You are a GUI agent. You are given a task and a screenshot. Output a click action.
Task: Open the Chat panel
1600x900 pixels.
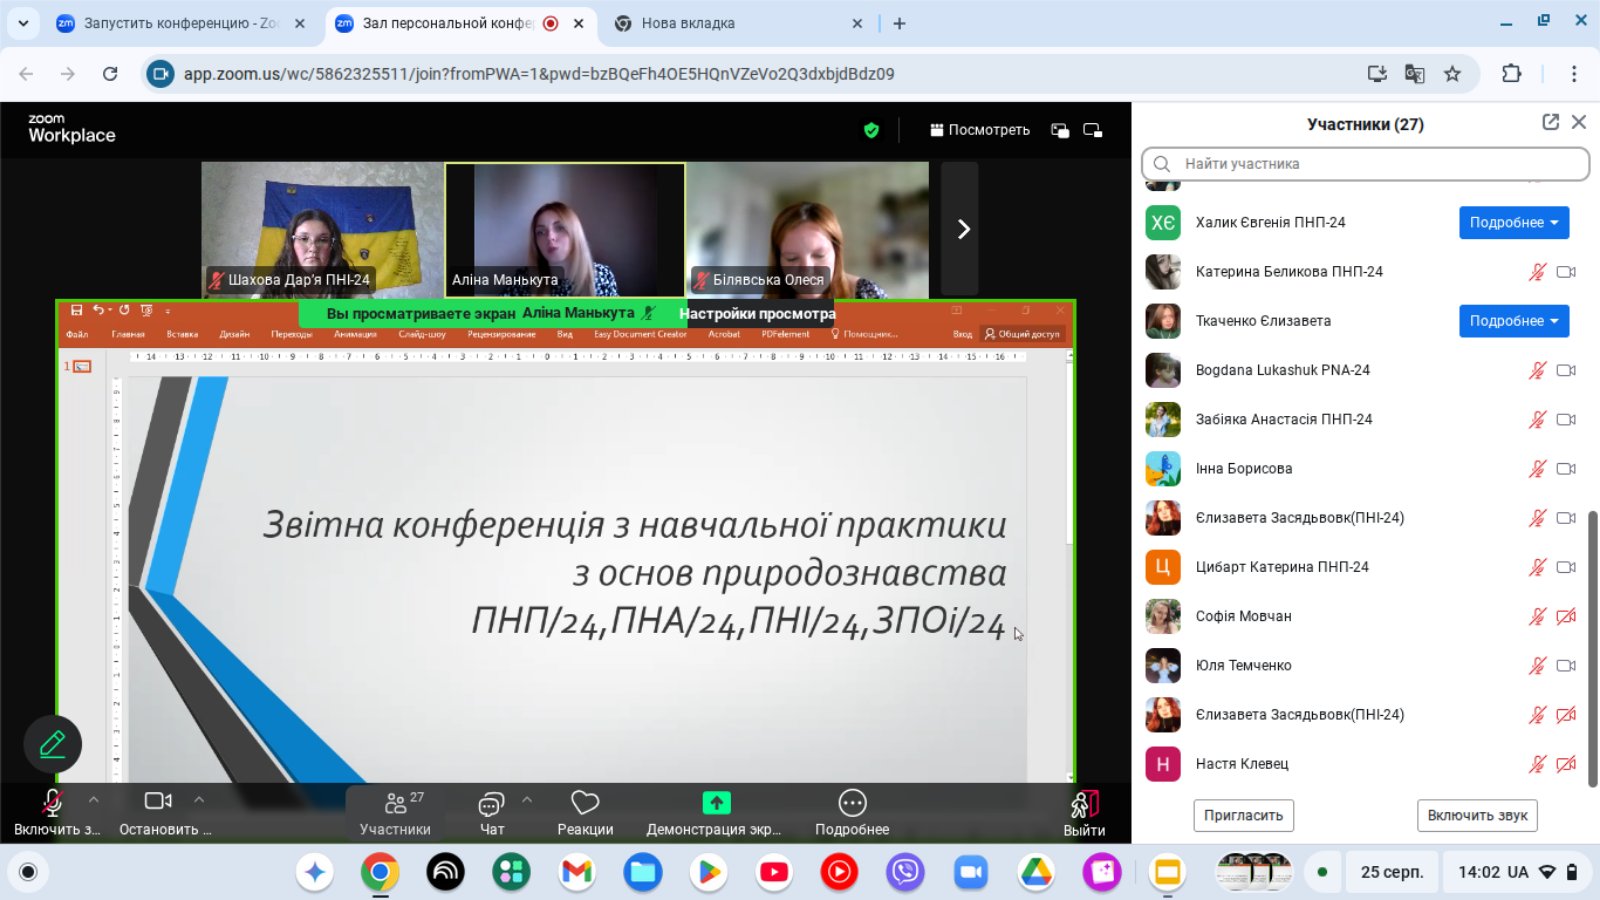tap(491, 812)
